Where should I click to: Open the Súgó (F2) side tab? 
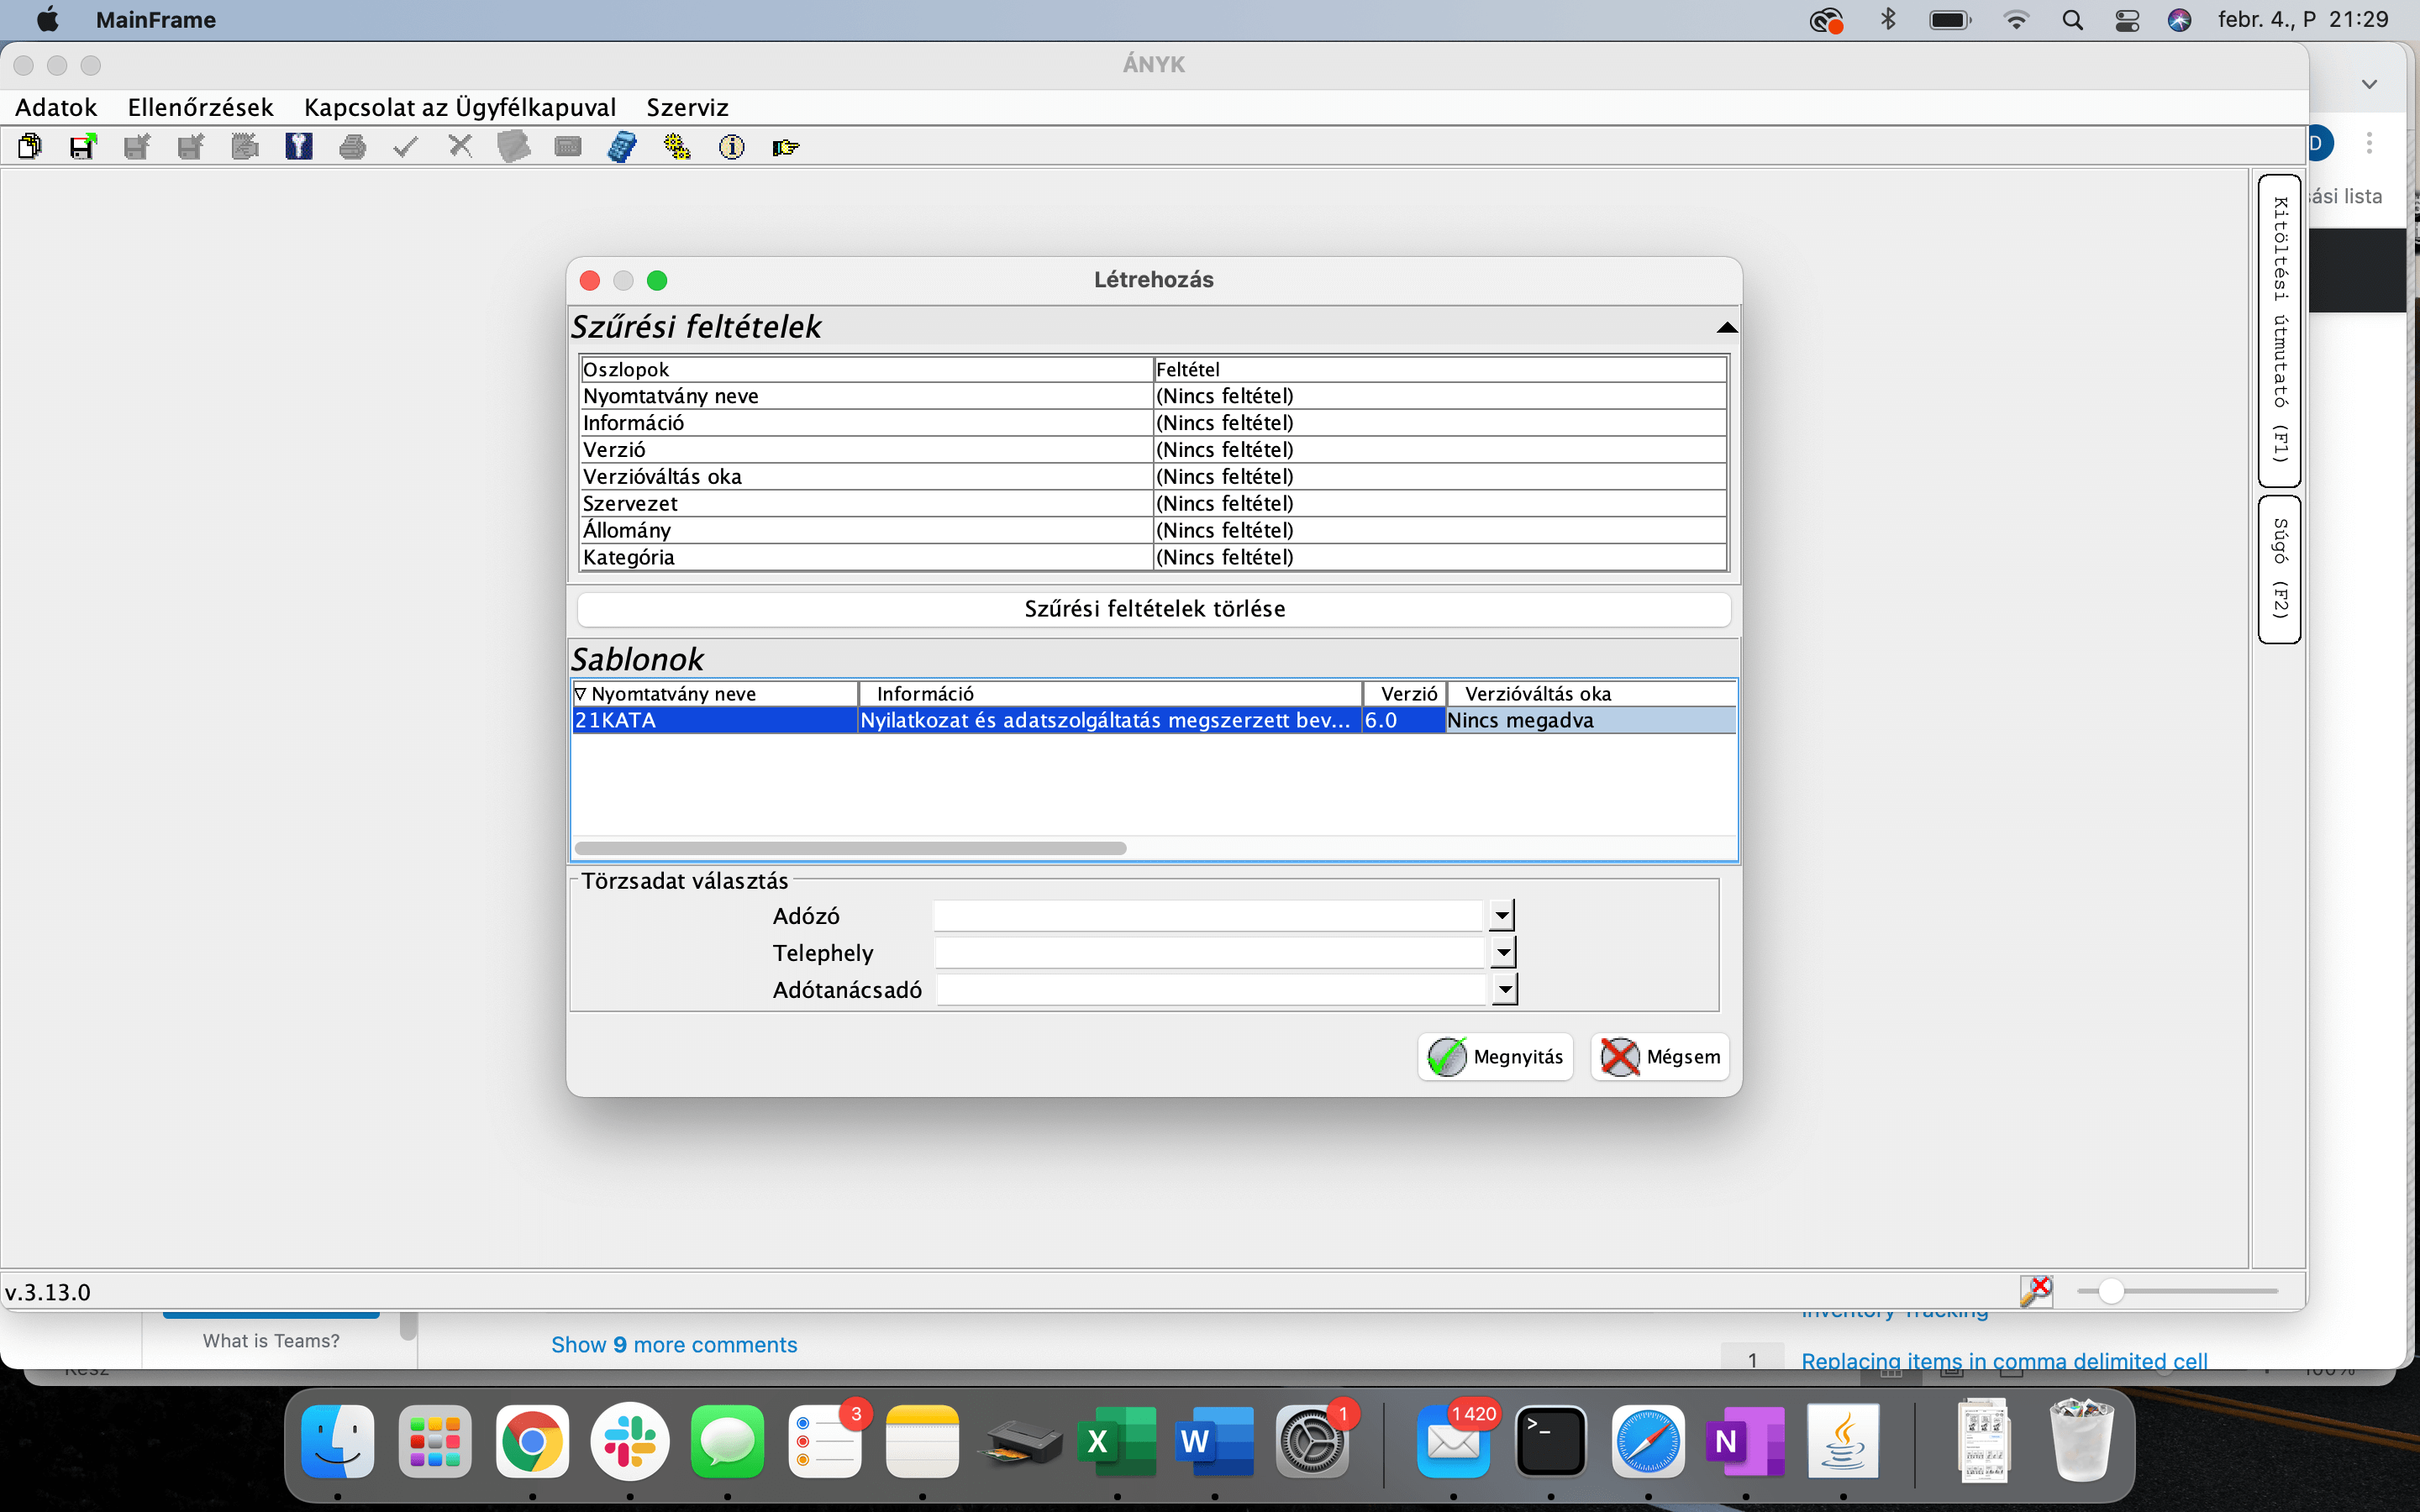click(2280, 569)
